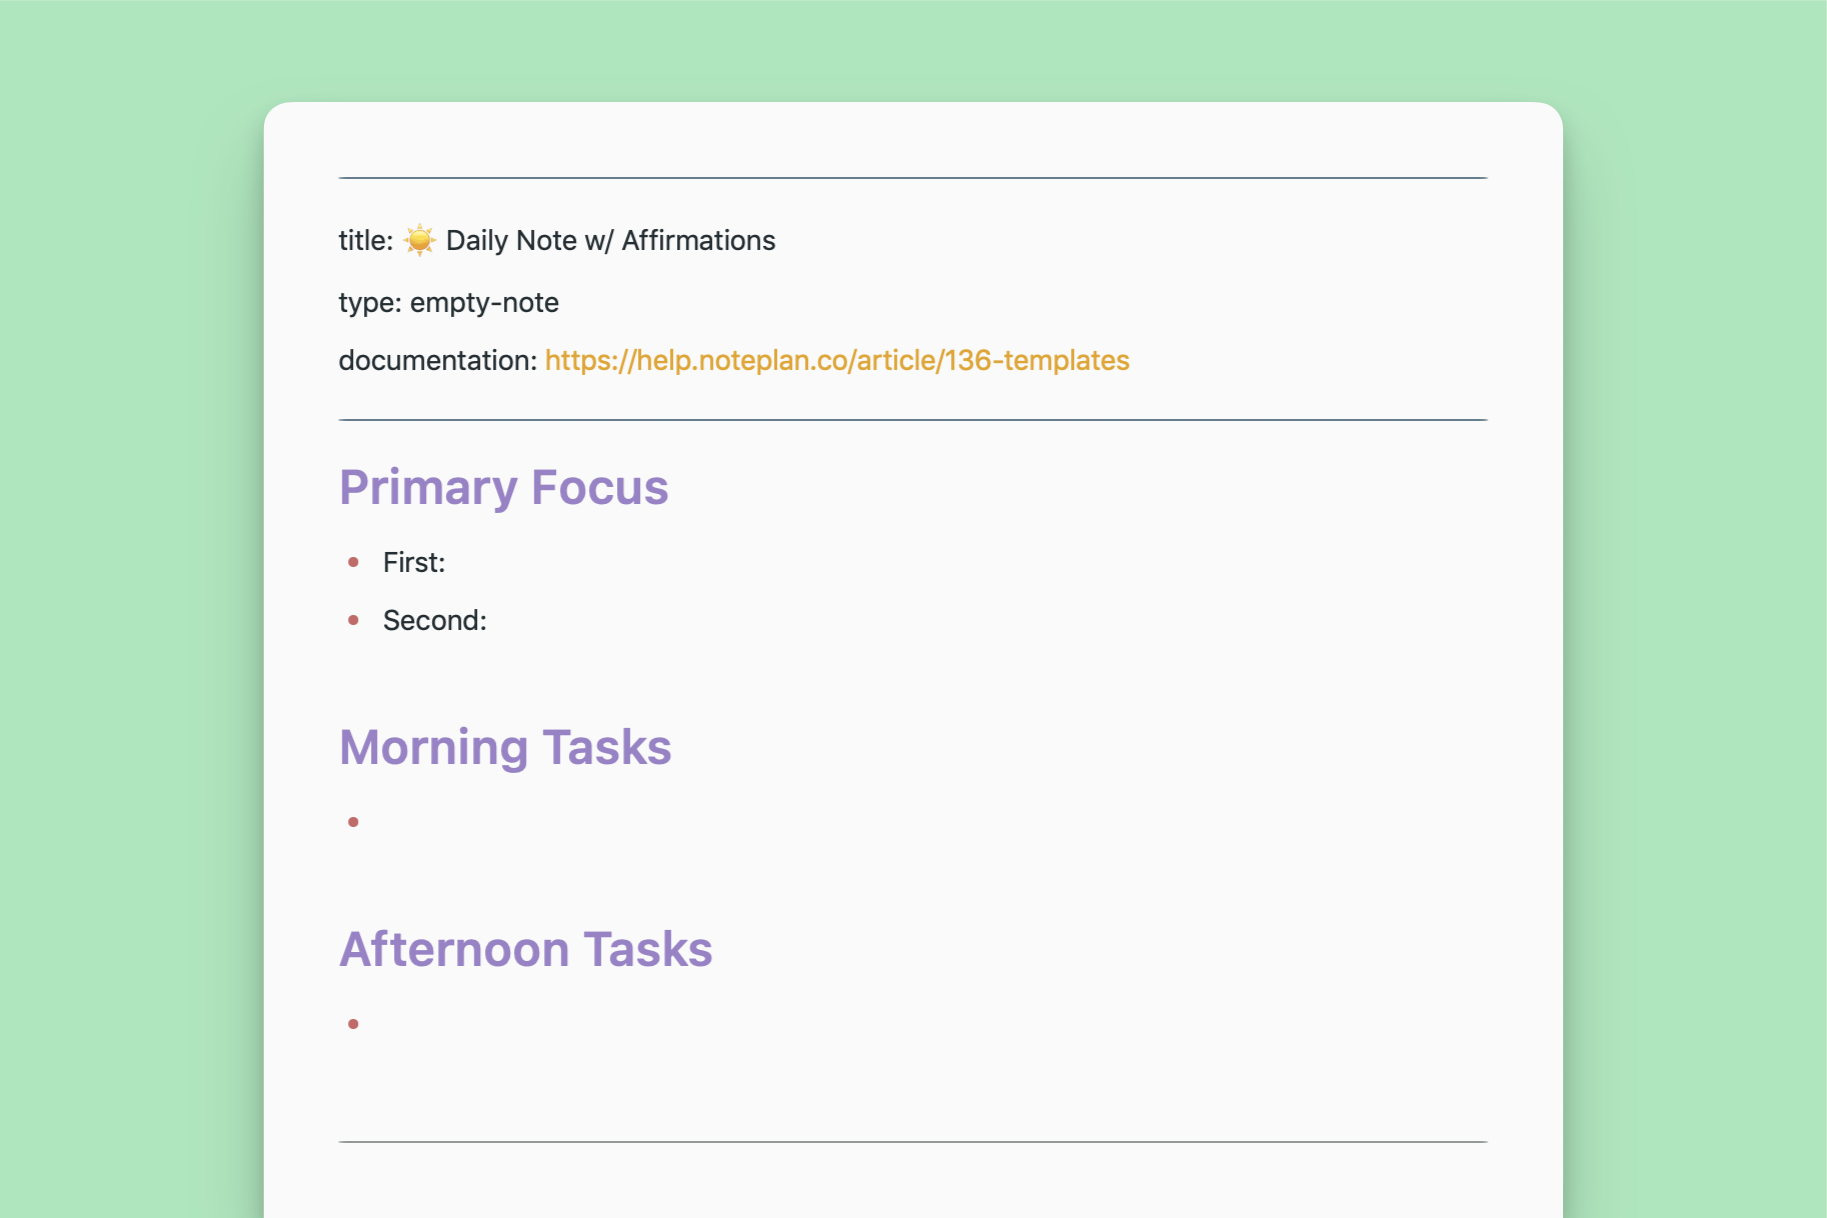Click the empty bullet under Afternoon Tasks
The image size is (1827, 1218).
tap(353, 1025)
